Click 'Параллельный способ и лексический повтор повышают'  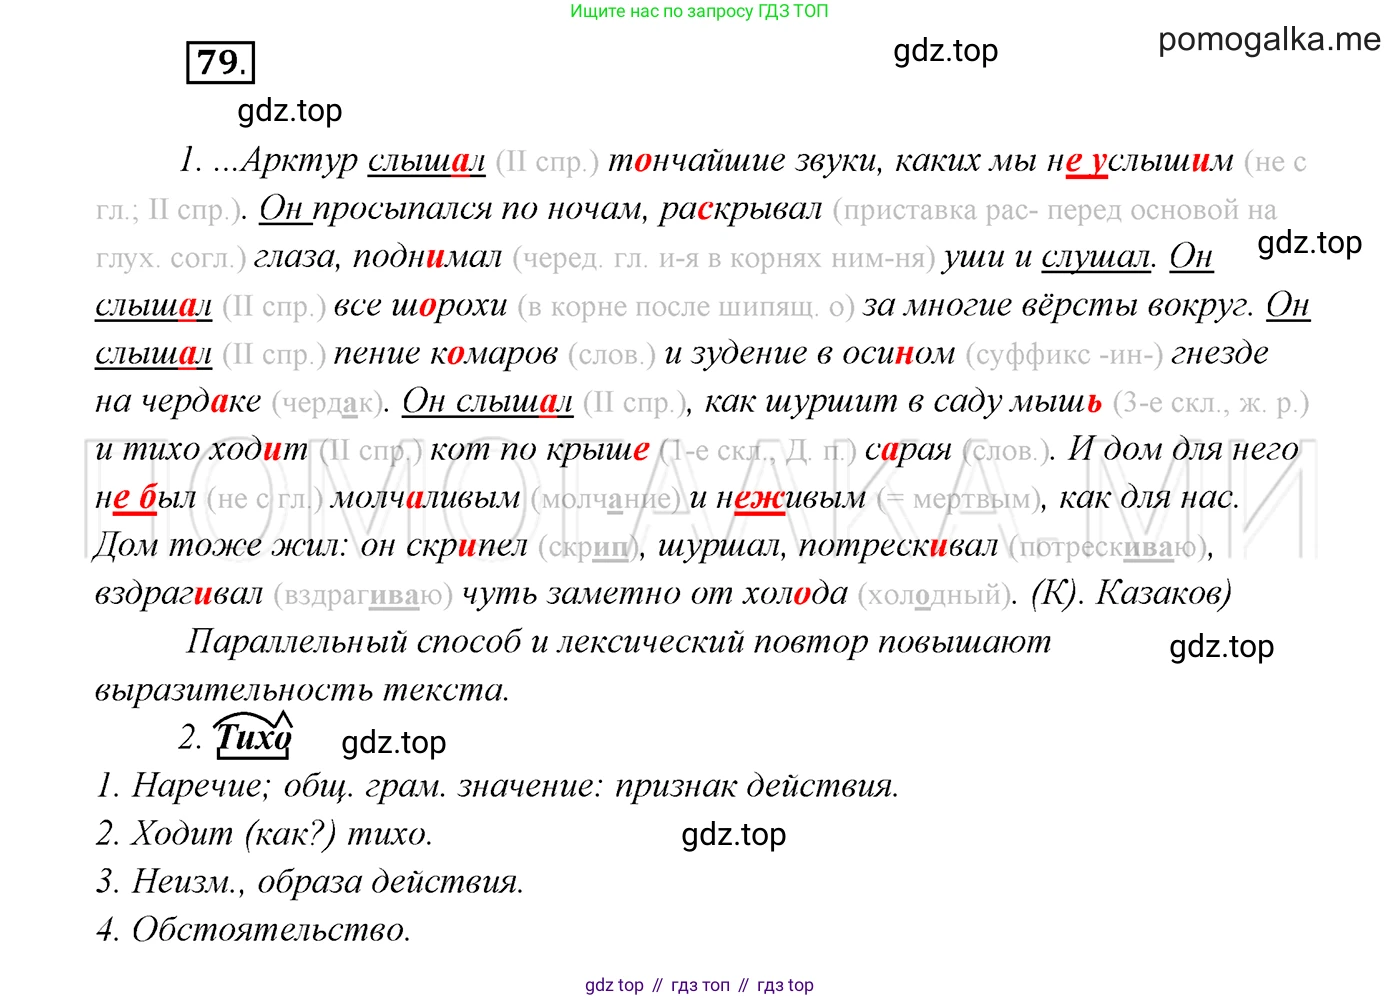click(x=619, y=640)
